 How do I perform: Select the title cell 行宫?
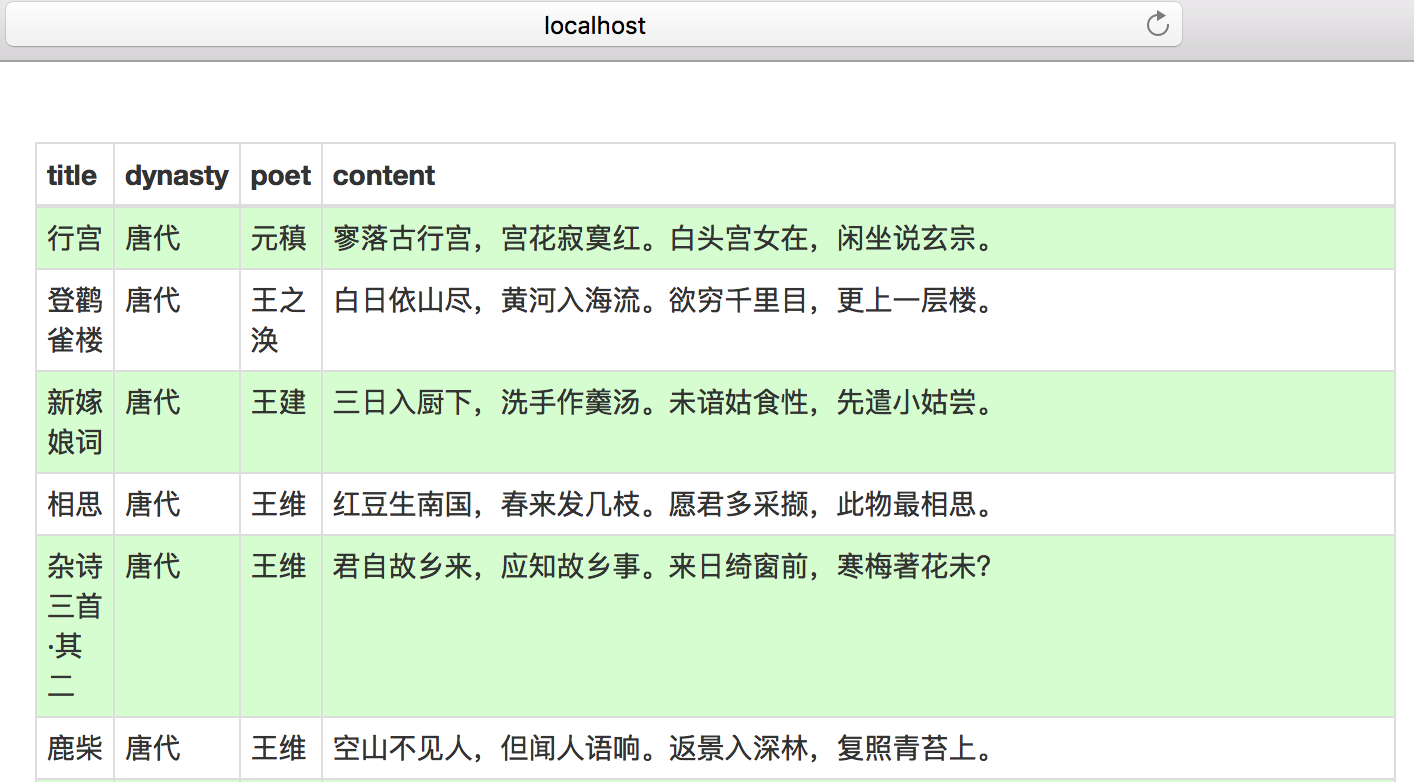[75, 238]
